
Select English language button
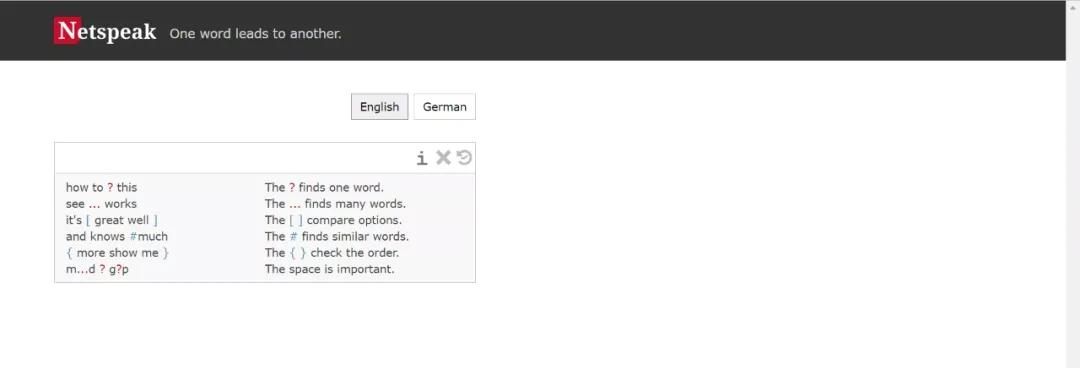point(380,107)
